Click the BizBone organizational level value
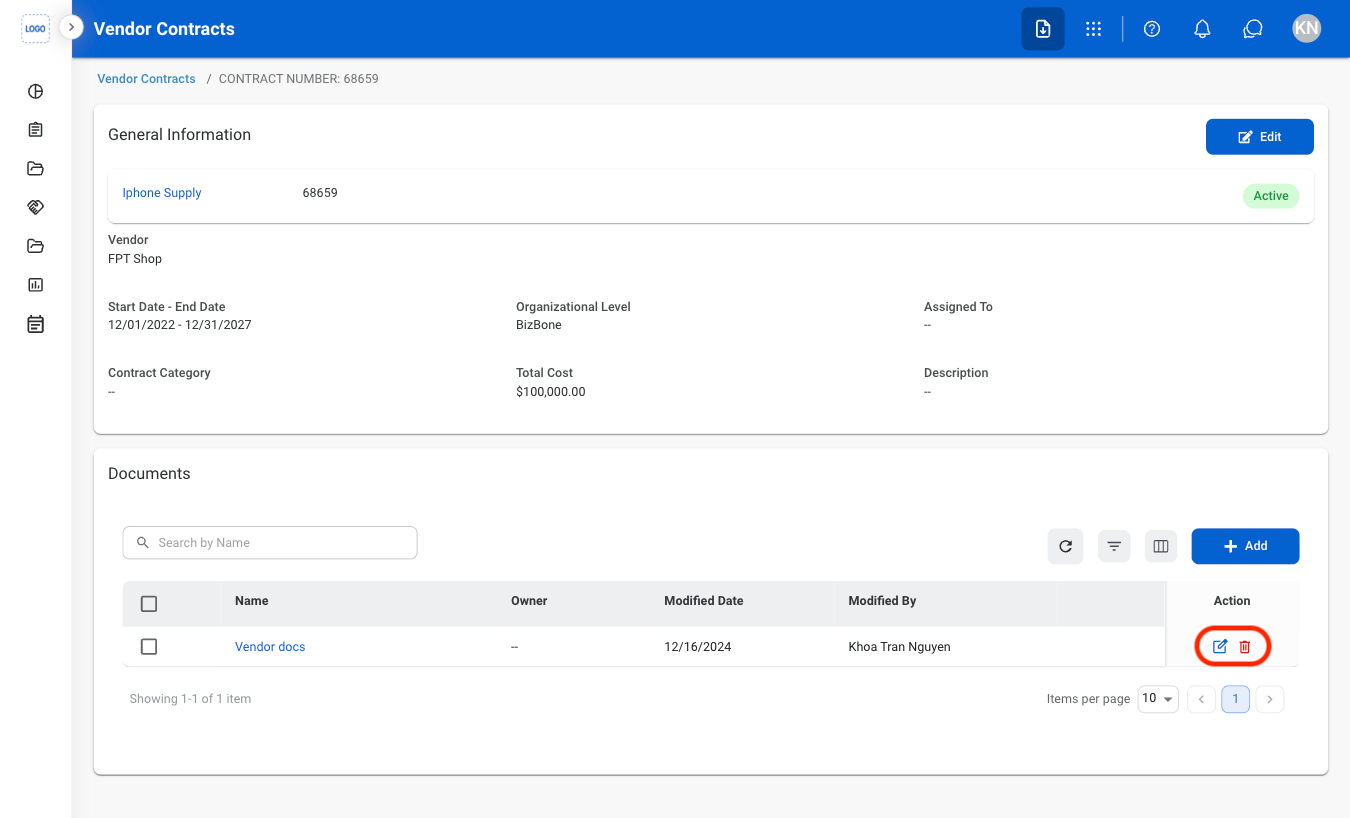The height and width of the screenshot is (818, 1350). click(539, 325)
